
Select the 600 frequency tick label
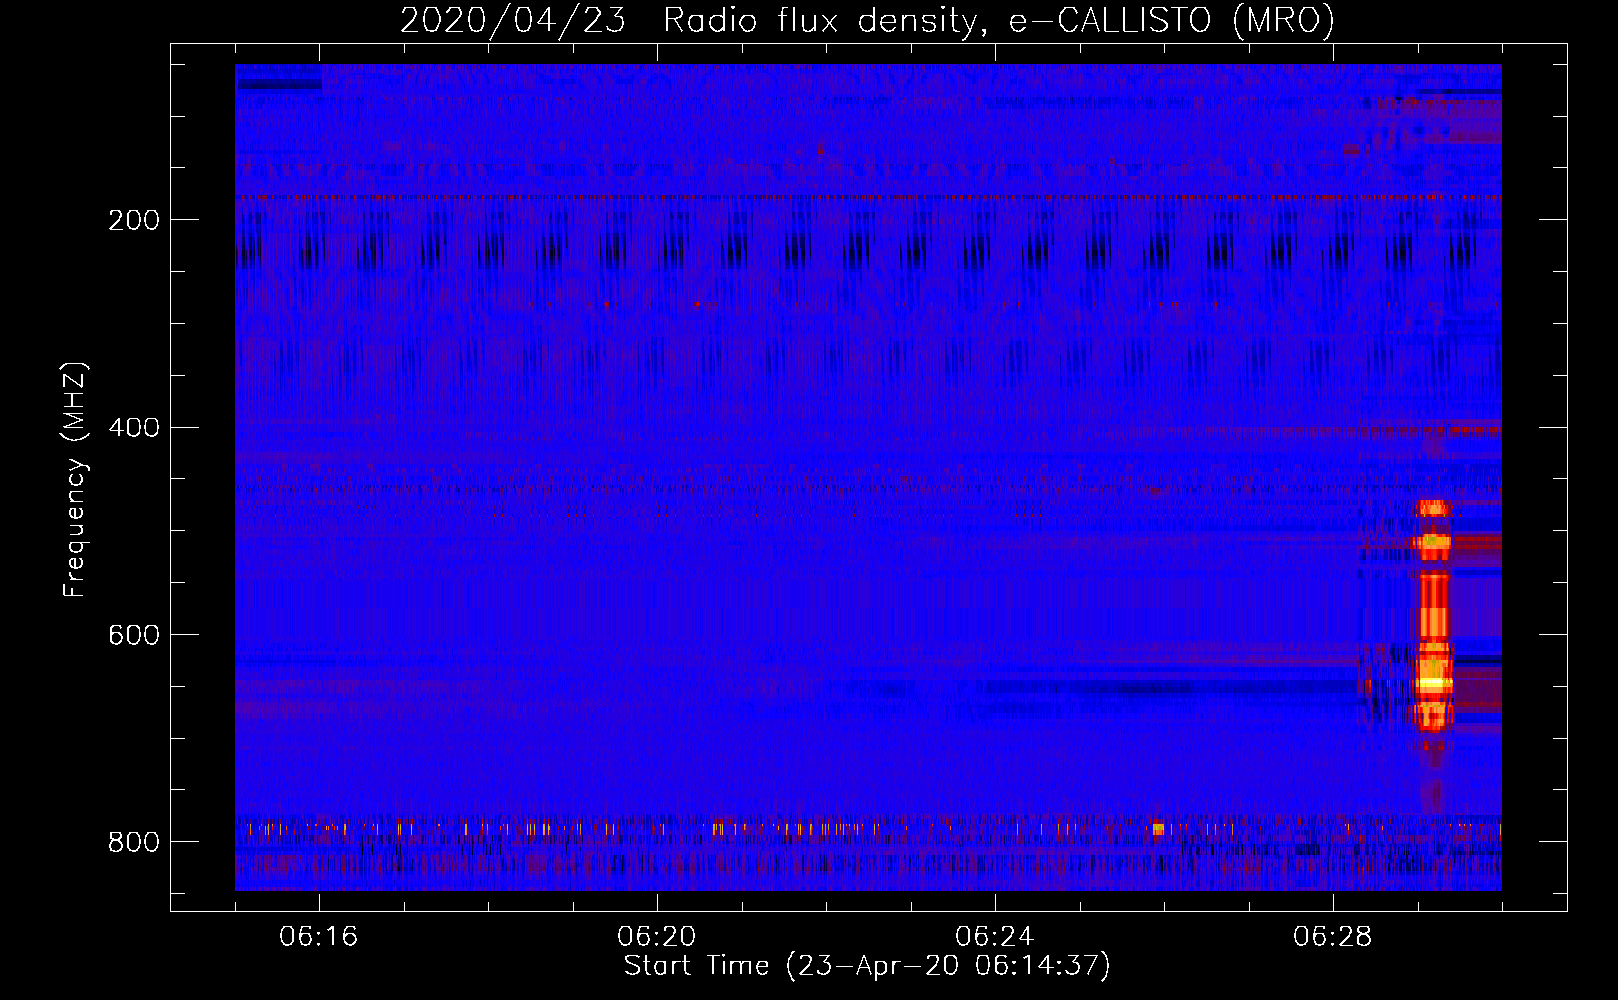tap(133, 636)
